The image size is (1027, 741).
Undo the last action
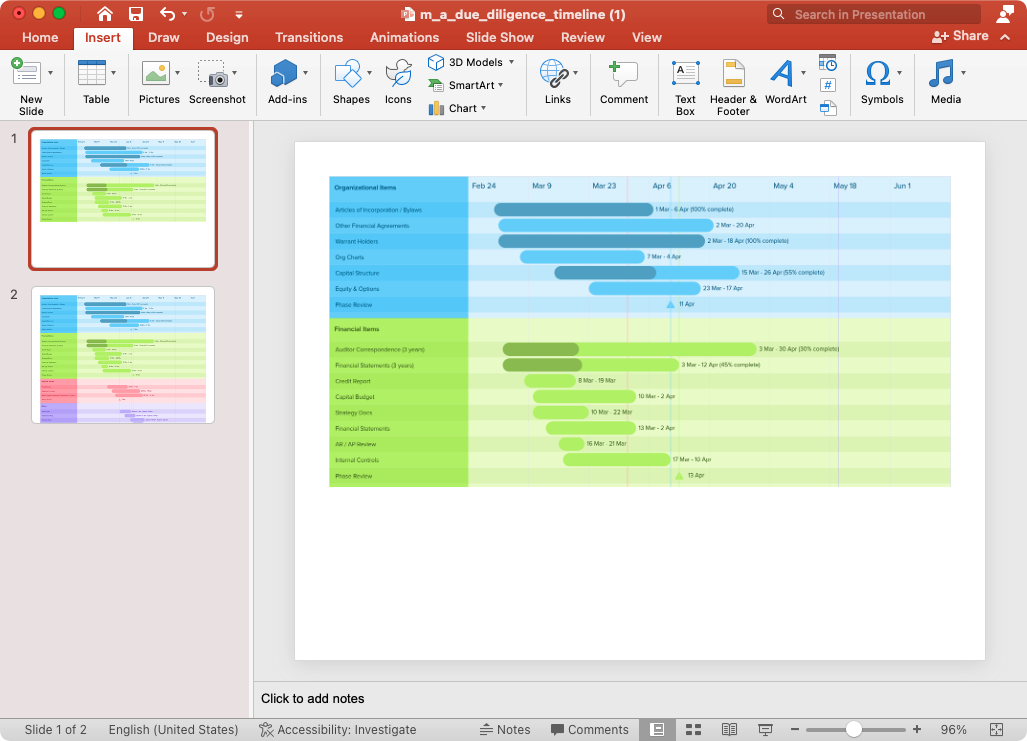pyautogui.click(x=168, y=14)
